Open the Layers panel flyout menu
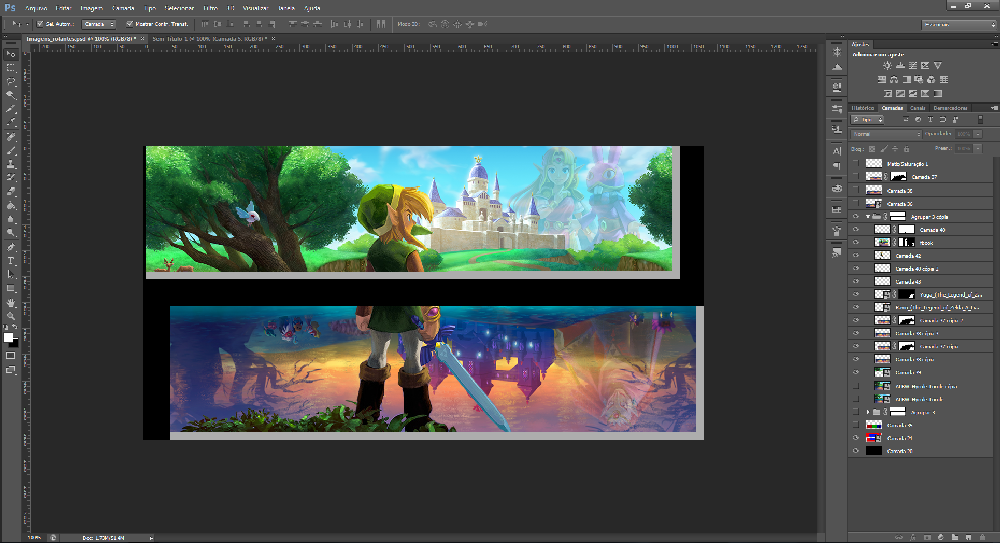The image size is (1000, 543). coord(993,108)
